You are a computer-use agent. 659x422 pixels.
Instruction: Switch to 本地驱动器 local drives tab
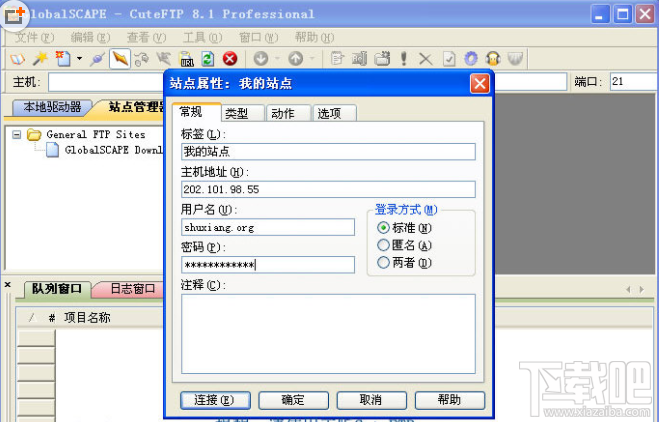53,107
